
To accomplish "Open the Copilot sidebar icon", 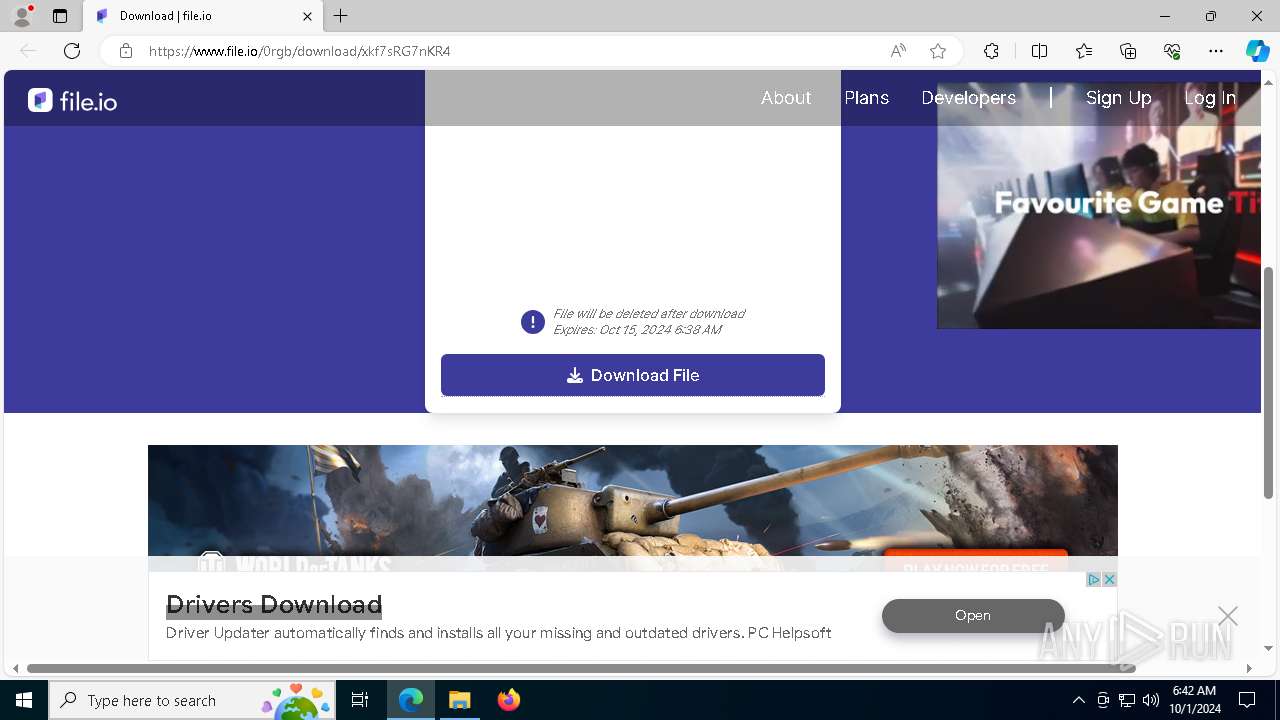I will pos(1257,51).
